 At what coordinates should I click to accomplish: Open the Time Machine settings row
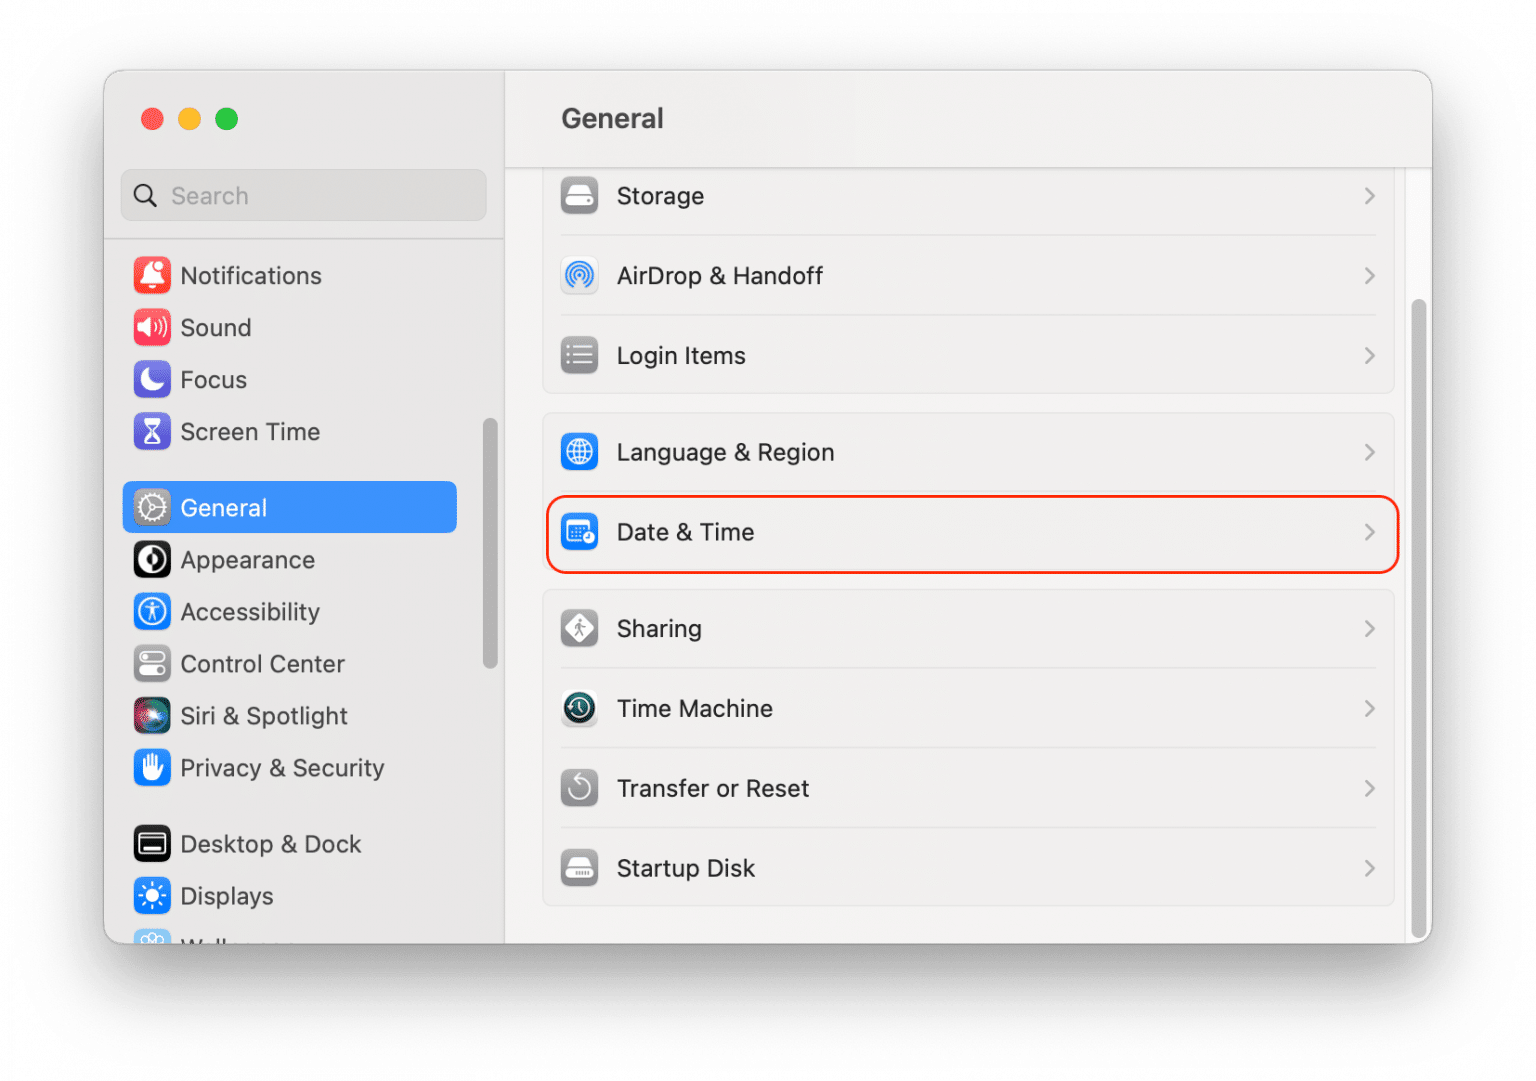[x=968, y=708]
